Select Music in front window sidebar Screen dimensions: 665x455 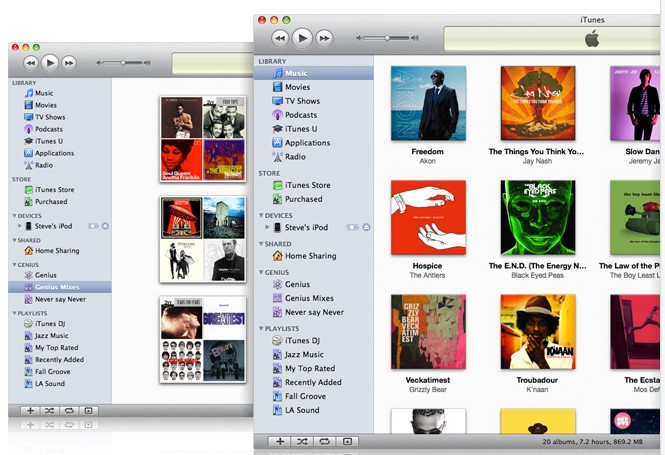314,73
